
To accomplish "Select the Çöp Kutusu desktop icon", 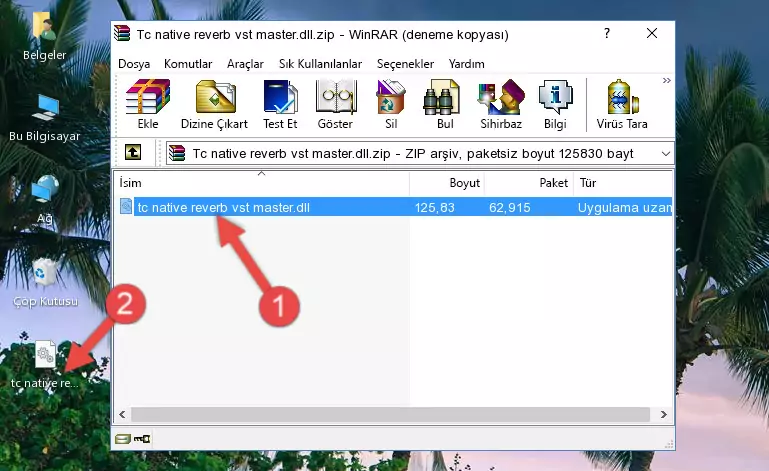I will tap(45, 282).
